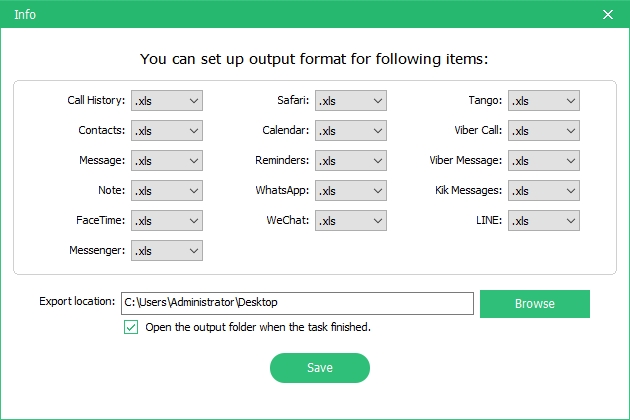This screenshot has width=630, height=420.
Task: Uncheck Open the output folder option
Action: pos(131,327)
